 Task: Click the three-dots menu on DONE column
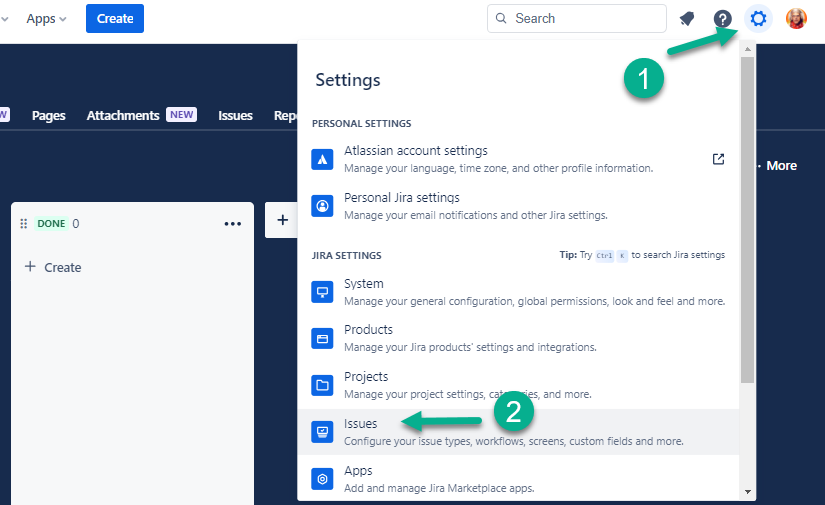(x=233, y=224)
